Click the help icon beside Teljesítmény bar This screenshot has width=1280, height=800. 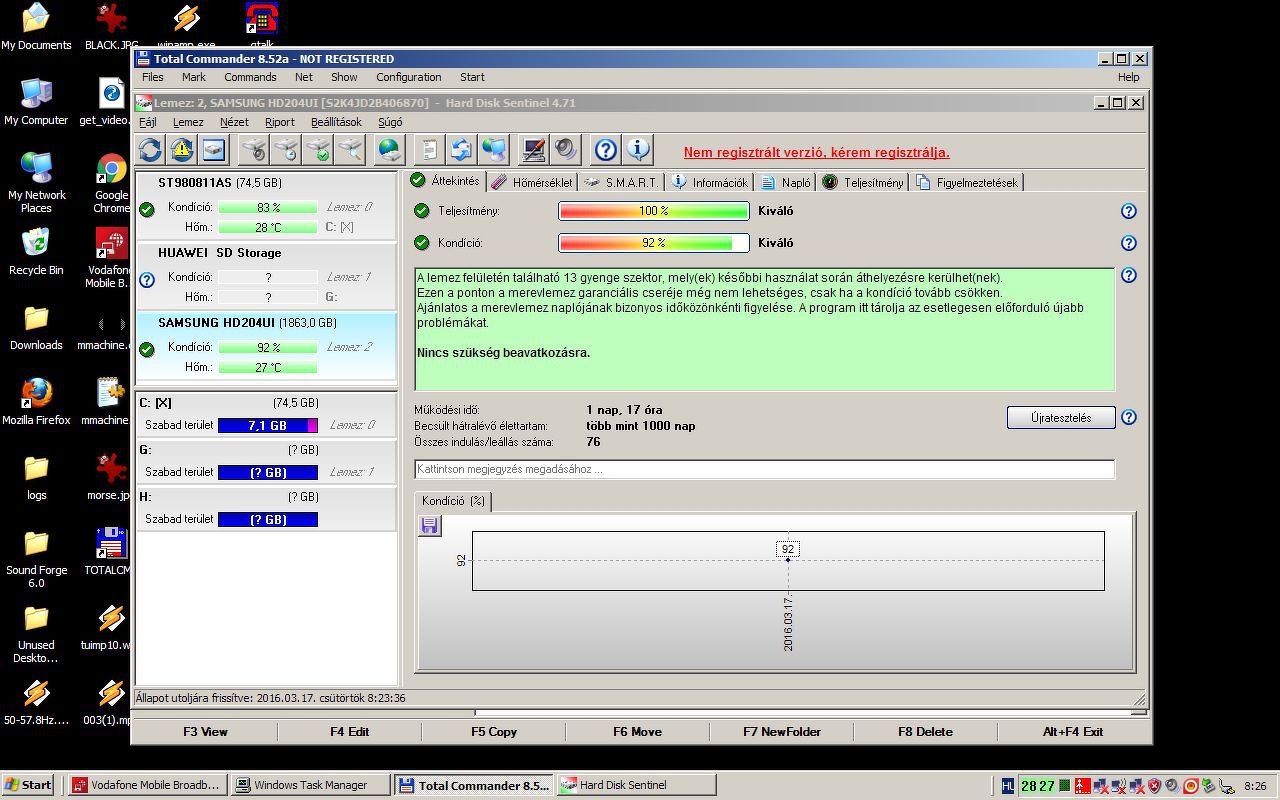tap(1129, 211)
